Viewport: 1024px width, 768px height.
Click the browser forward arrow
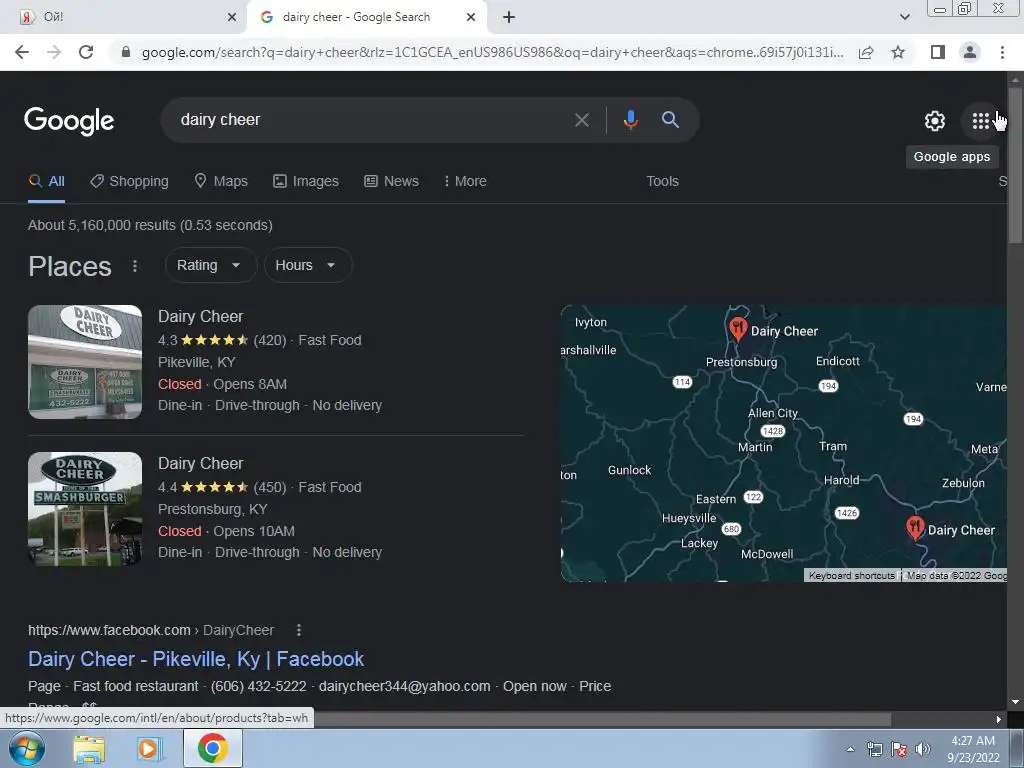coord(54,52)
